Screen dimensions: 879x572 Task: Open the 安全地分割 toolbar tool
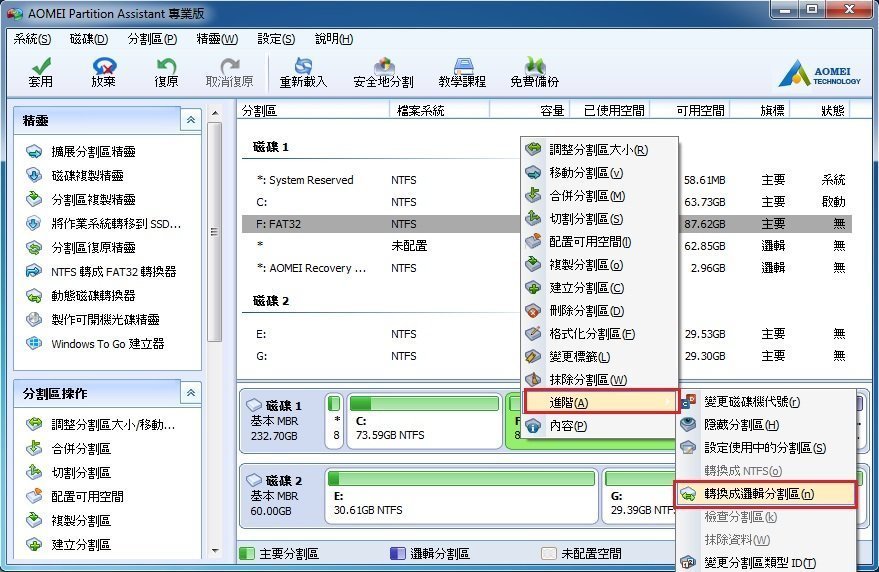point(383,73)
